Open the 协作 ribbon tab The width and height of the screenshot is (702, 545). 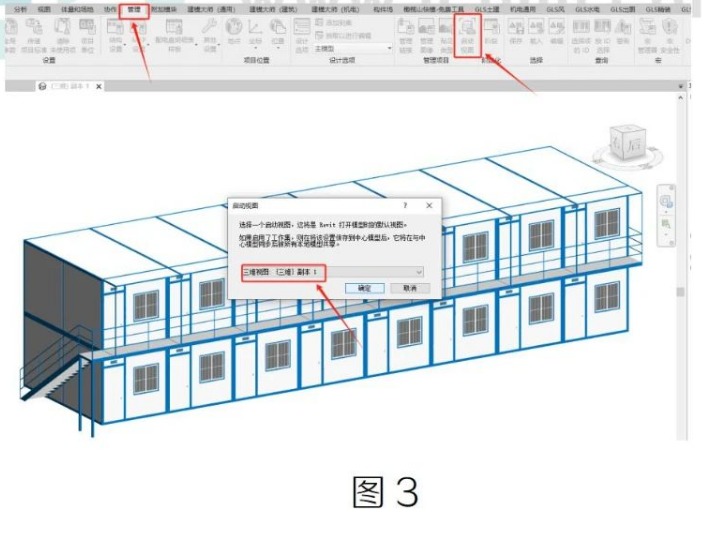[110, 9]
